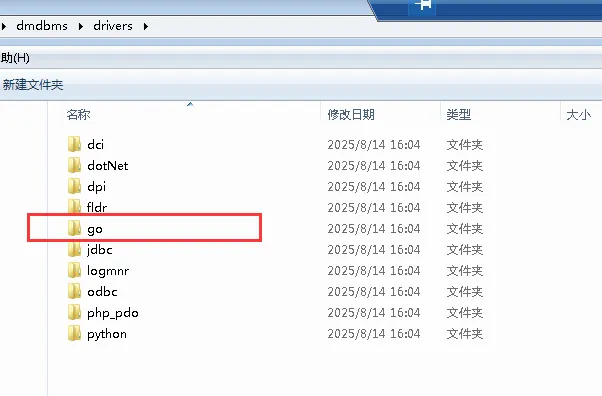Screen dimensions: 602x396
Task: Click the php_pdo folder name
Action: click(x=112, y=313)
